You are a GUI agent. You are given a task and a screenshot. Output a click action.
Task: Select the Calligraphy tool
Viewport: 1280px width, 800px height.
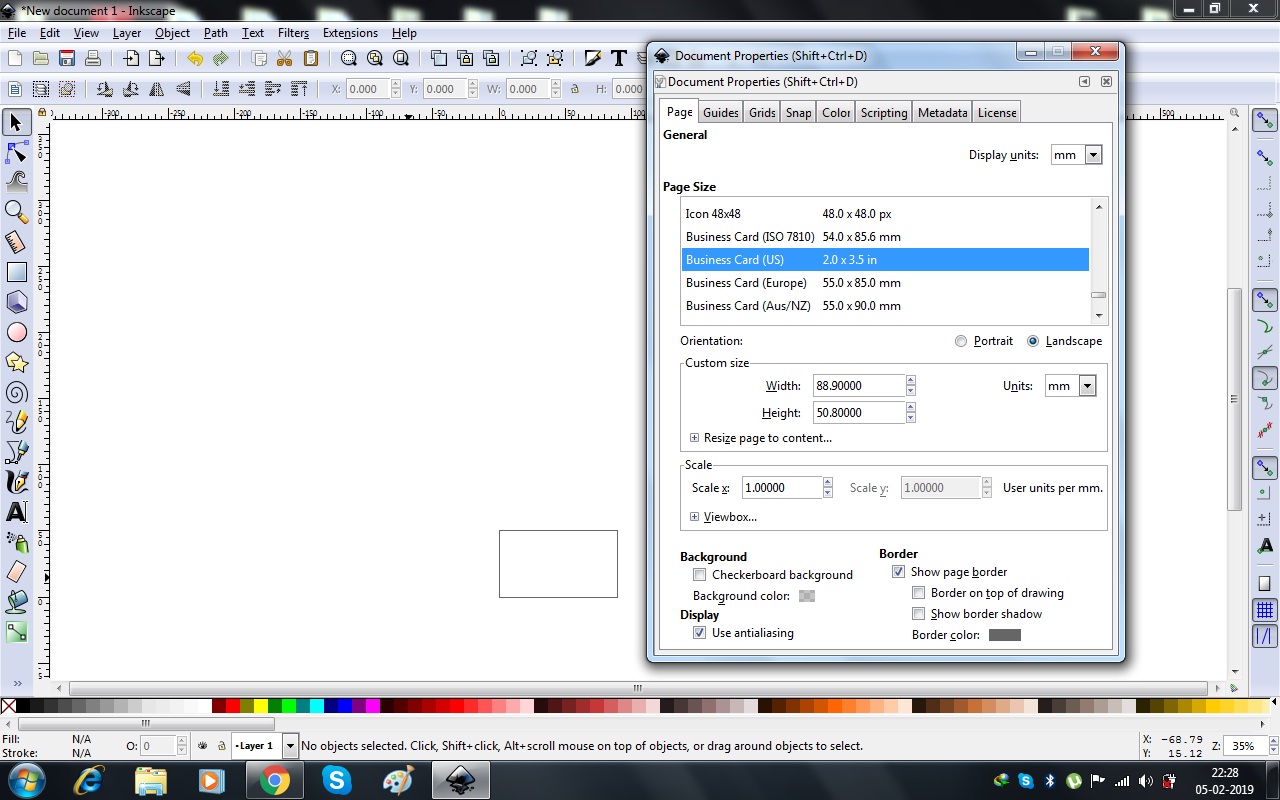16,482
